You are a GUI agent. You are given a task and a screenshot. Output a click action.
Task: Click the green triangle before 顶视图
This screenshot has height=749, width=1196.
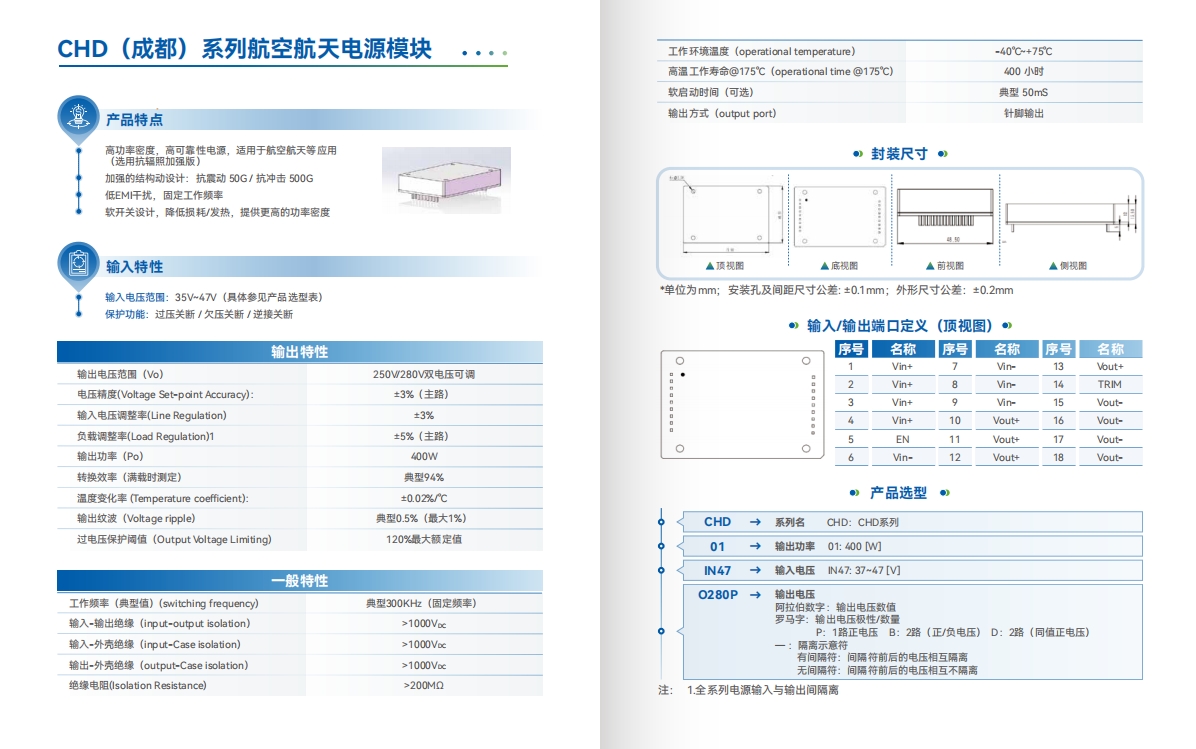(709, 266)
